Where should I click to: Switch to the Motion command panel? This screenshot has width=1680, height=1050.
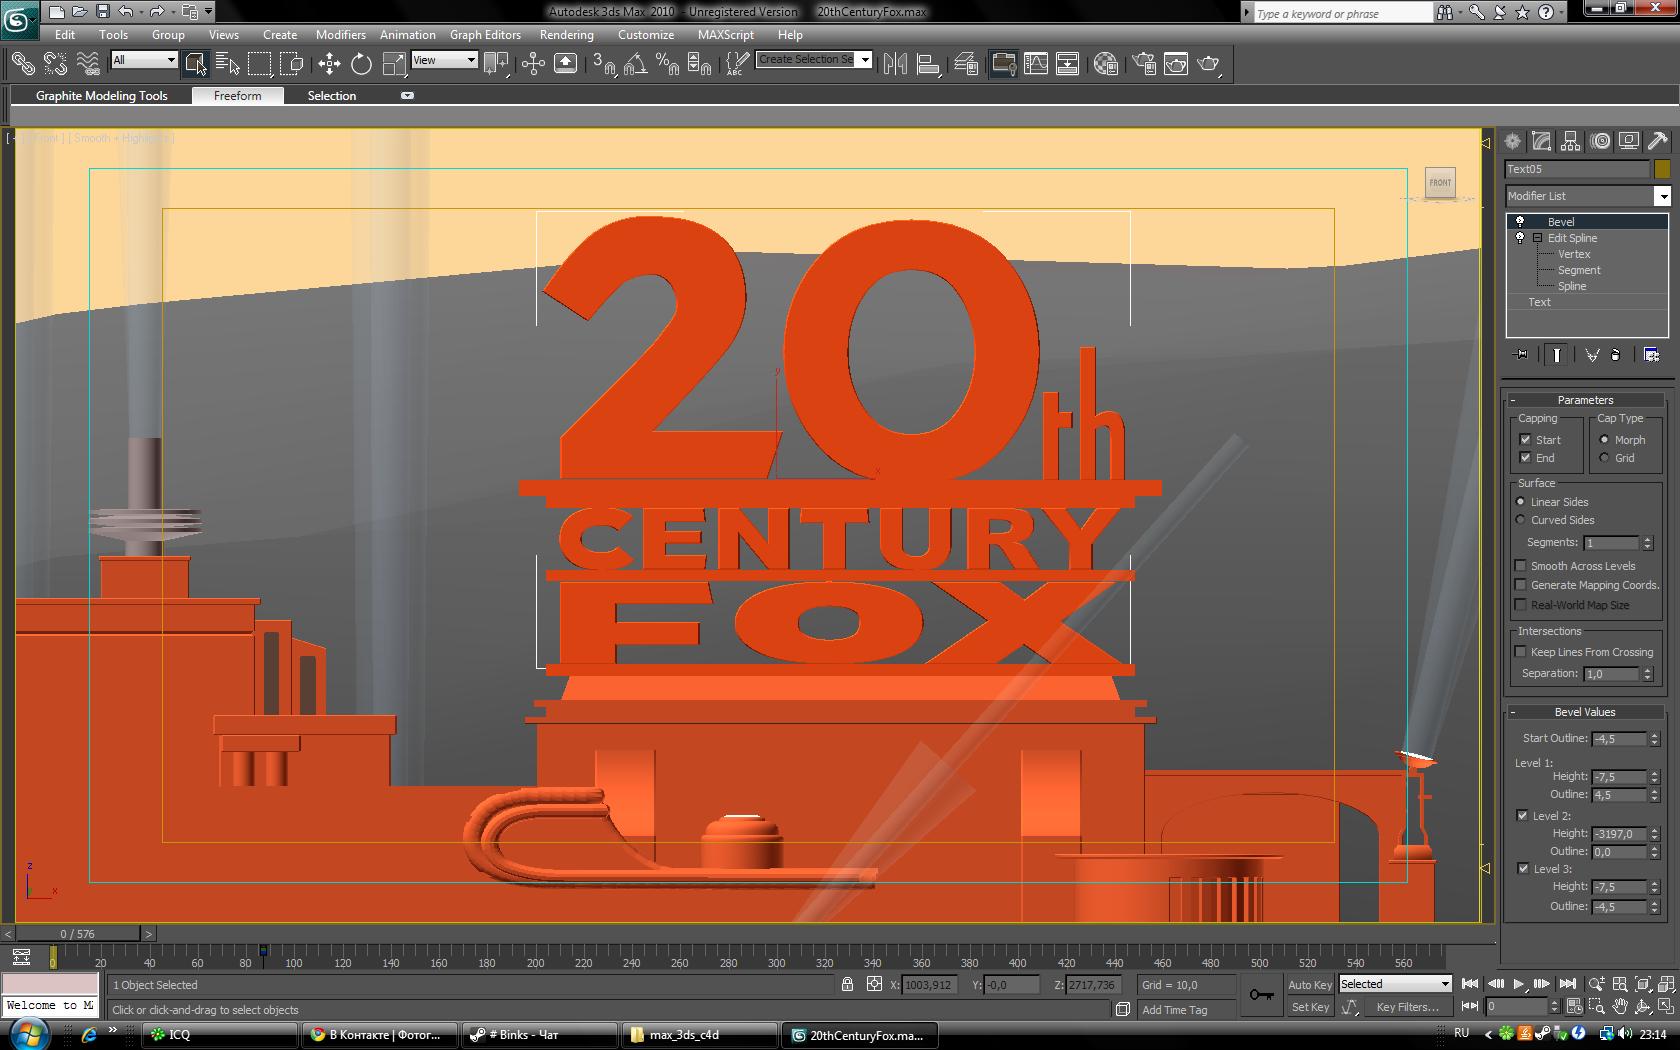pyautogui.click(x=1600, y=141)
